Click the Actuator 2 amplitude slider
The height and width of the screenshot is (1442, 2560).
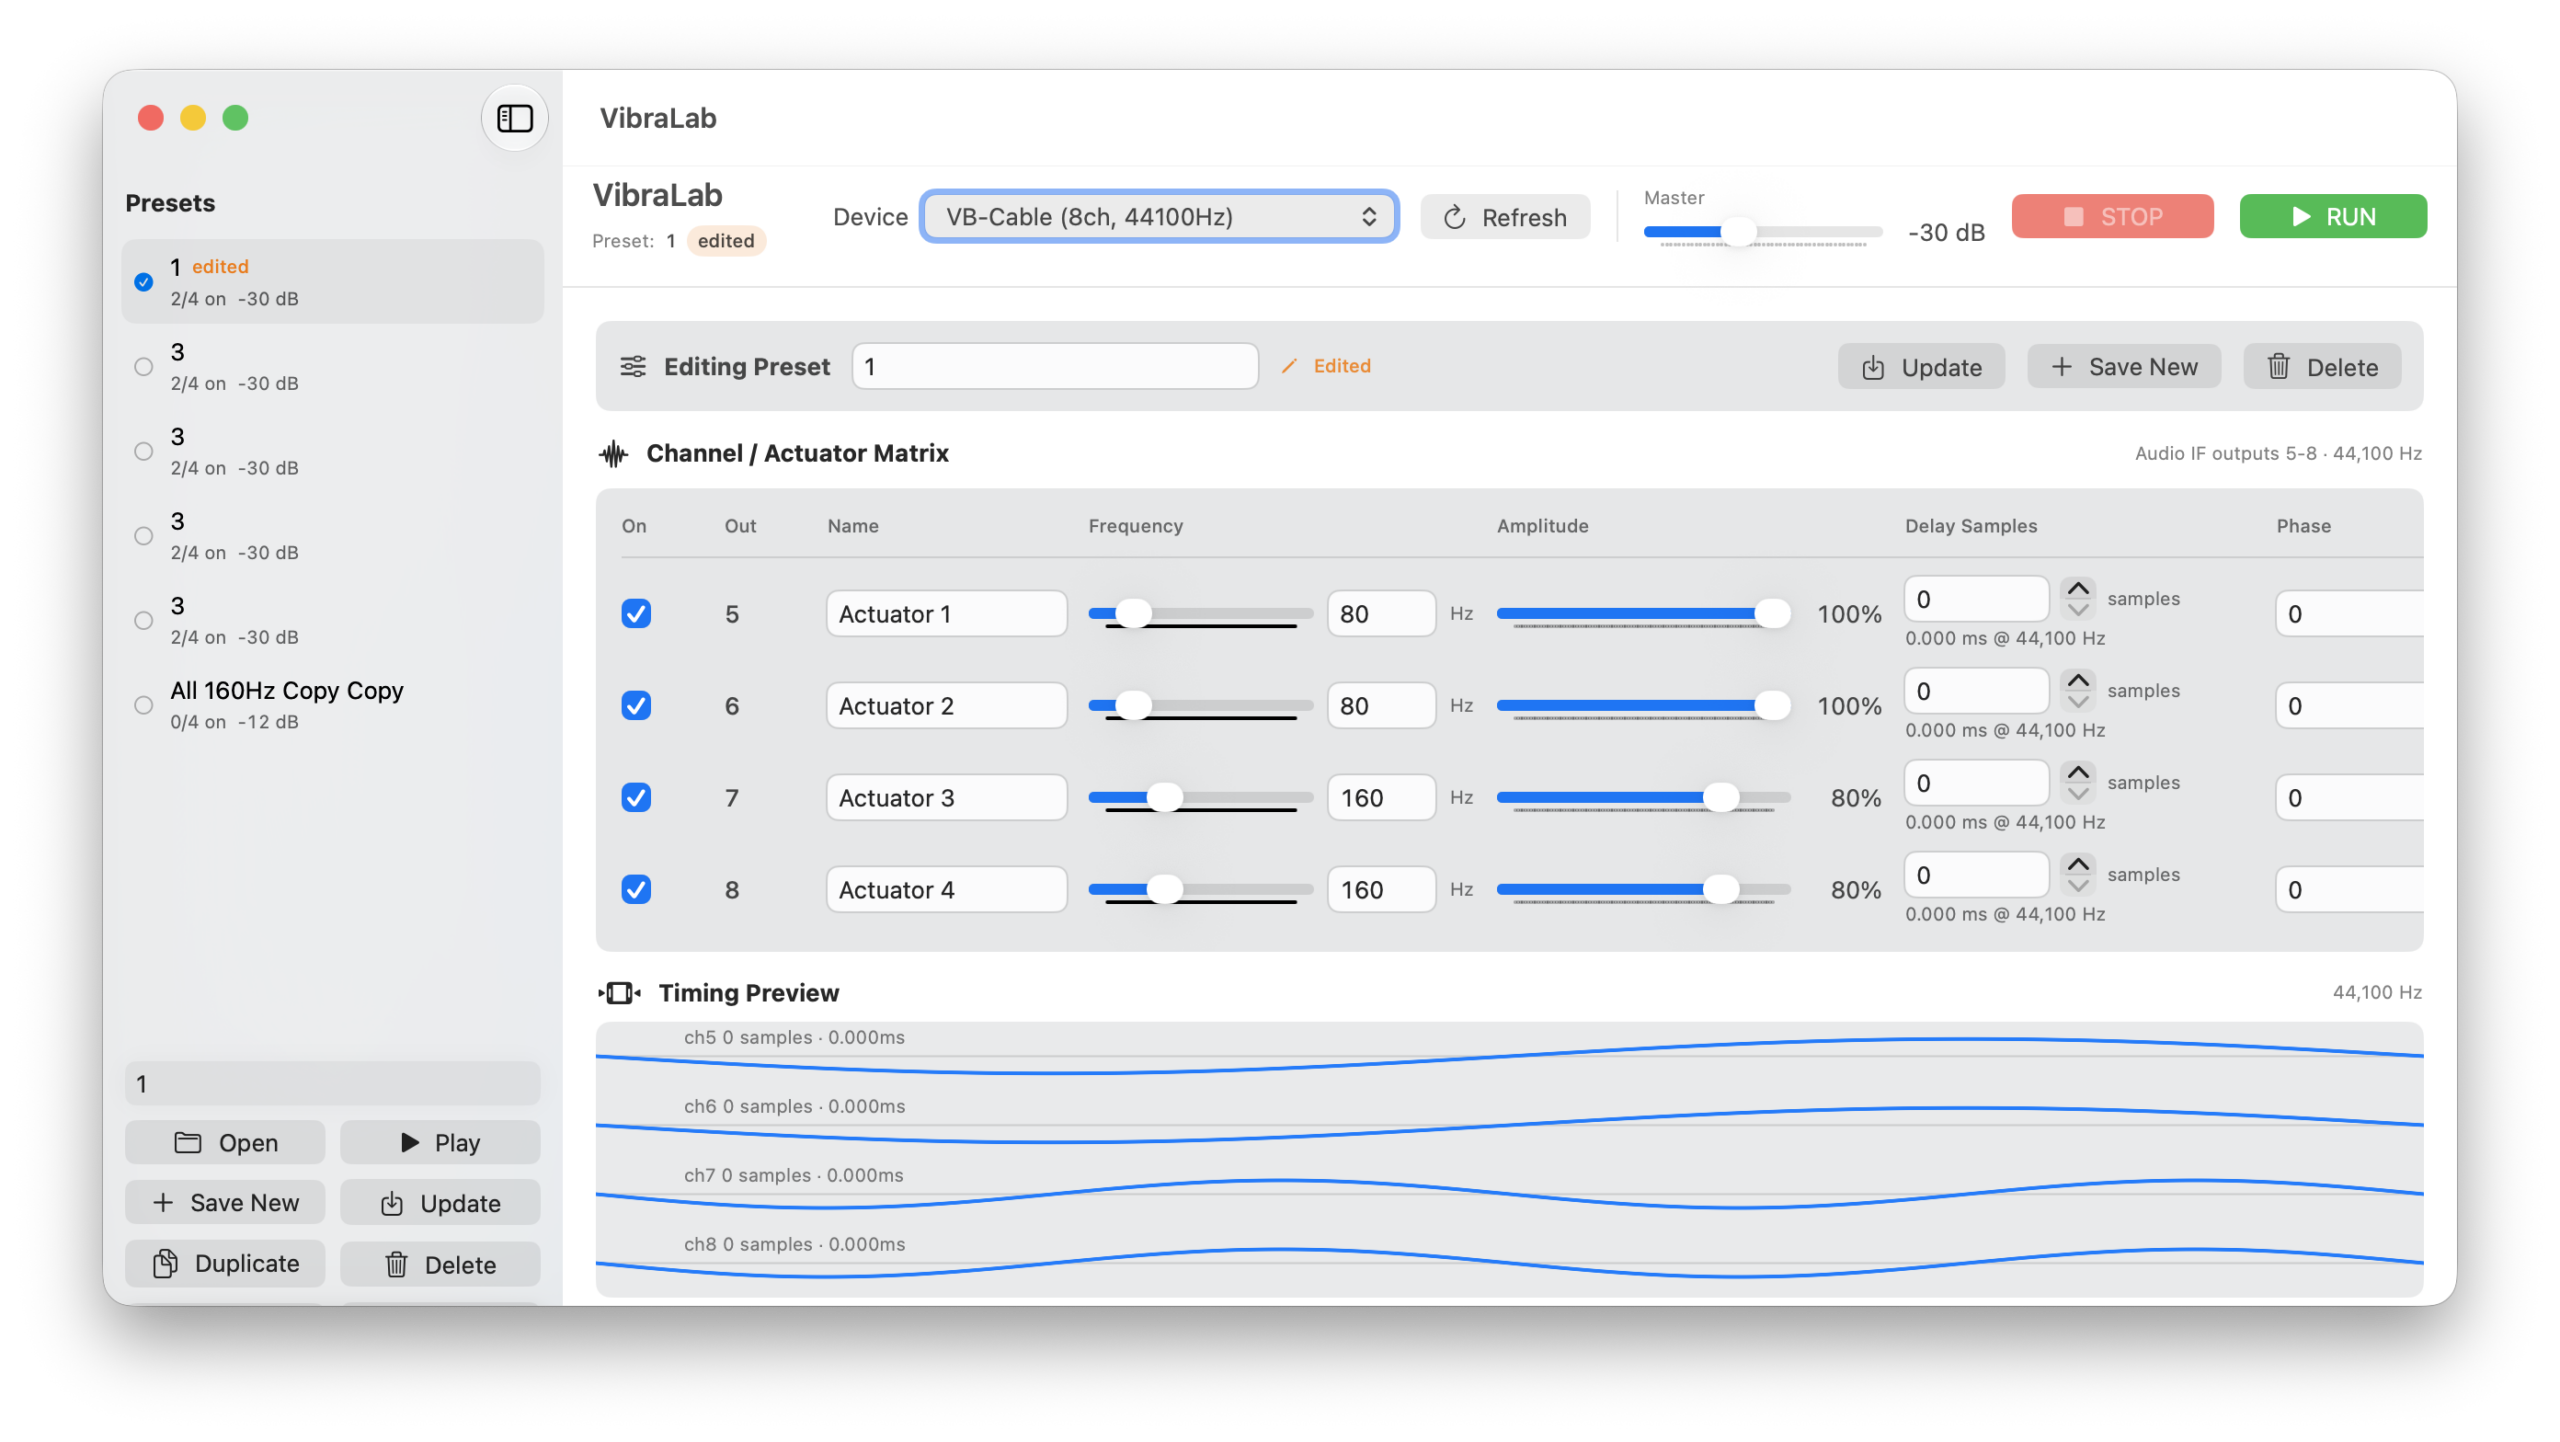(1642, 705)
